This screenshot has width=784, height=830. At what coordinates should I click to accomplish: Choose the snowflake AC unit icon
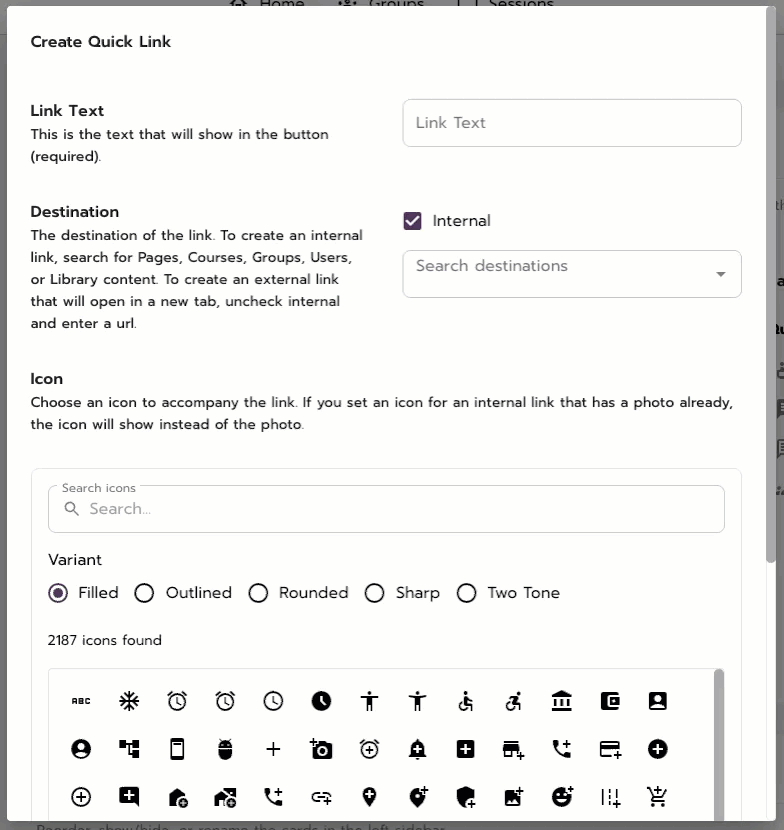[129, 701]
